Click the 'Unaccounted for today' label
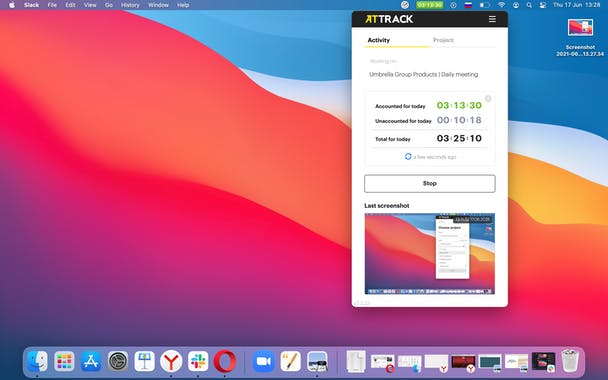The height and width of the screenshot is (380, 608). coord(403,121)
